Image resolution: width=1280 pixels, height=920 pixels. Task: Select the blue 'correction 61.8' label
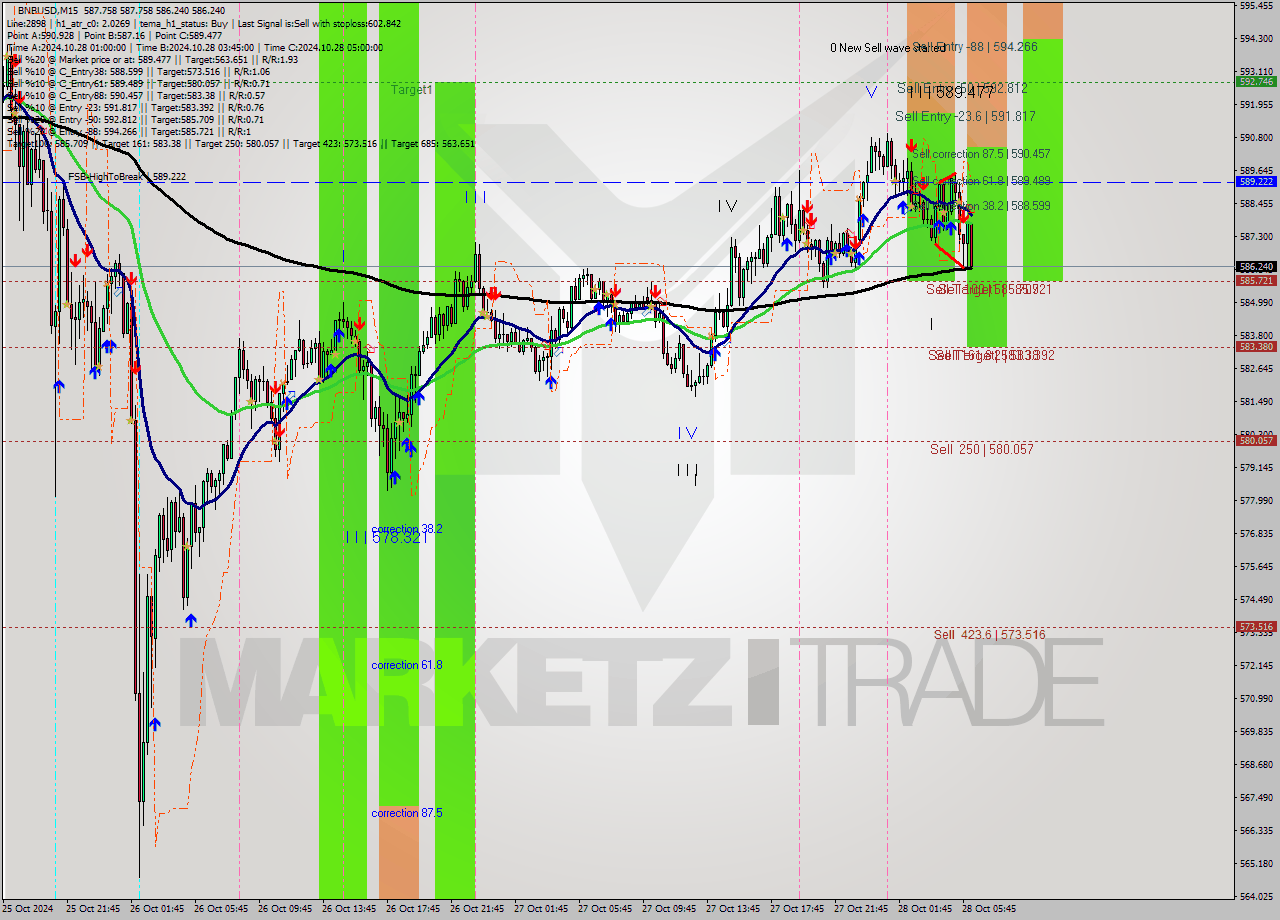[x=407, y=665]
